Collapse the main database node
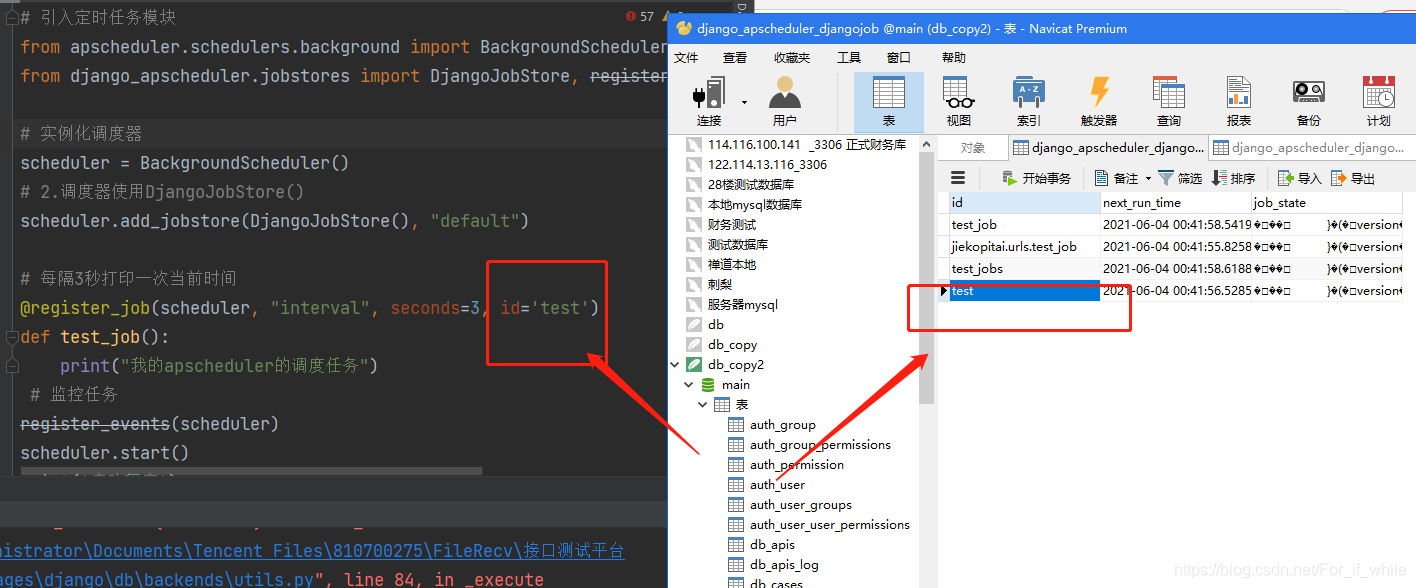 click(x=689, y=385)
